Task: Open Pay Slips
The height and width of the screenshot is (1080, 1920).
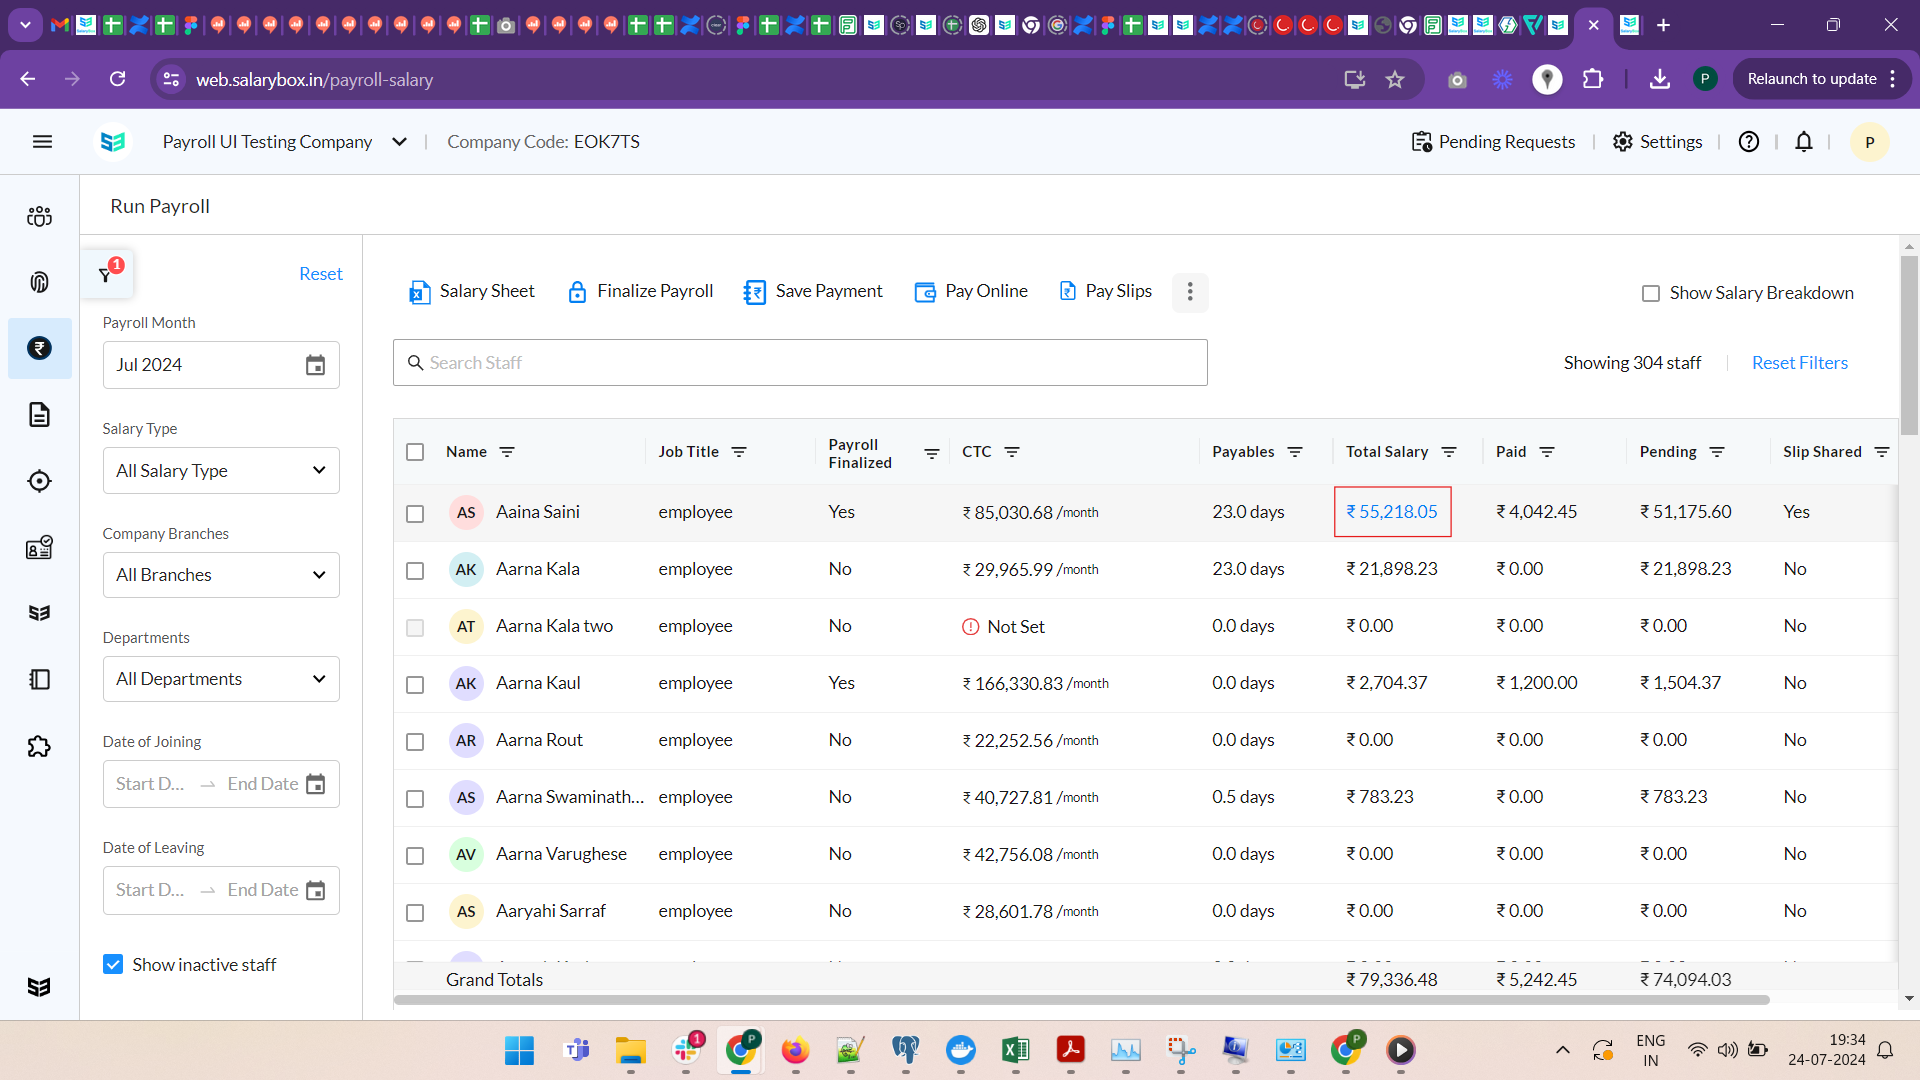Action: [x=1105, y=291]
